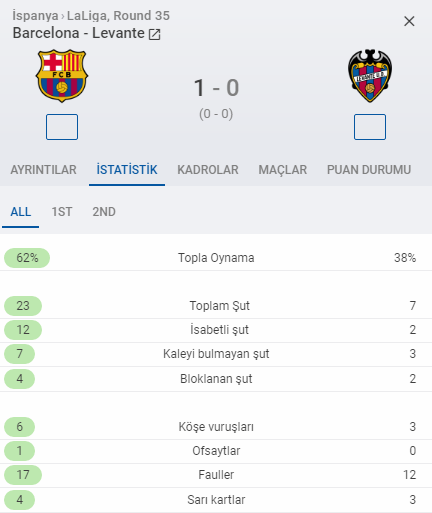
Task: Go to the MAÇLAR tab
Action: [283, 170]
